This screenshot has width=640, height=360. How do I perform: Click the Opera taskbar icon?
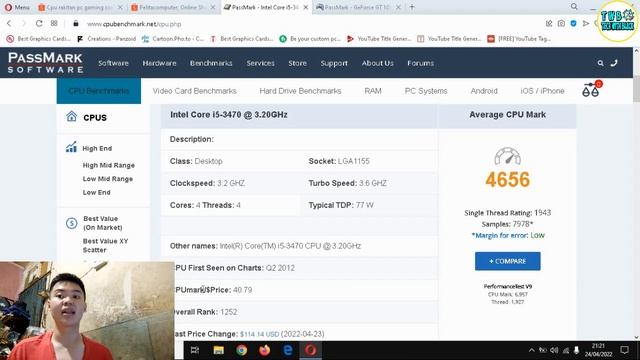click(x=311, y=350)
